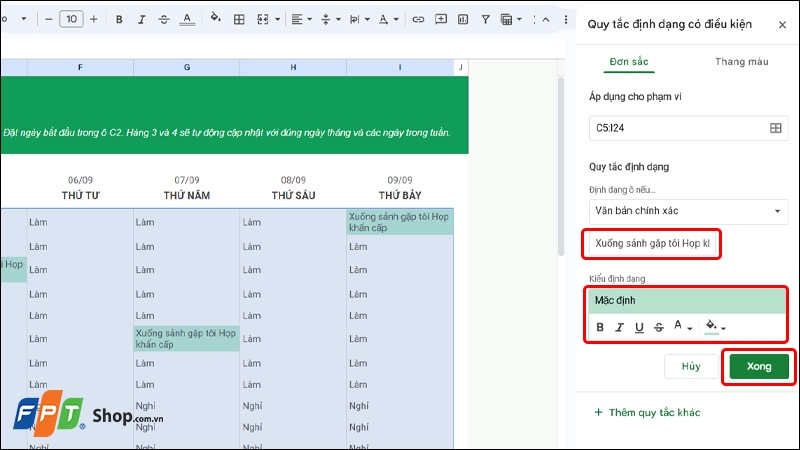Click first Nghỉ cell under THỨ SÁU
This screenshot has width=800, height=450.
[252, 406]
